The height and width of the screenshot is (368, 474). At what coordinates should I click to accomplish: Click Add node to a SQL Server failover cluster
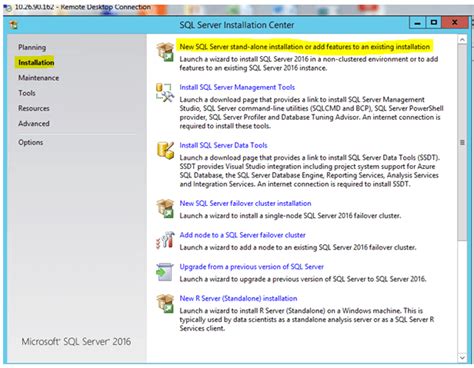(242, 235)
